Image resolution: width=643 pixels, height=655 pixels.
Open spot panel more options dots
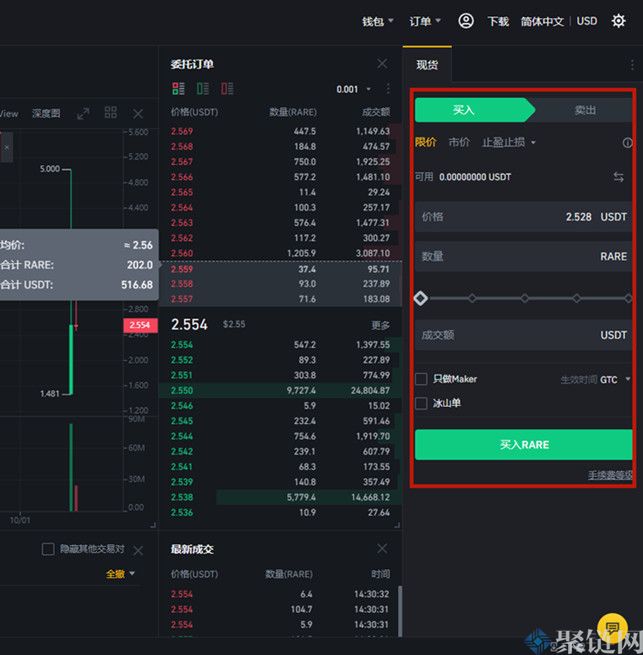pos(632,65)
